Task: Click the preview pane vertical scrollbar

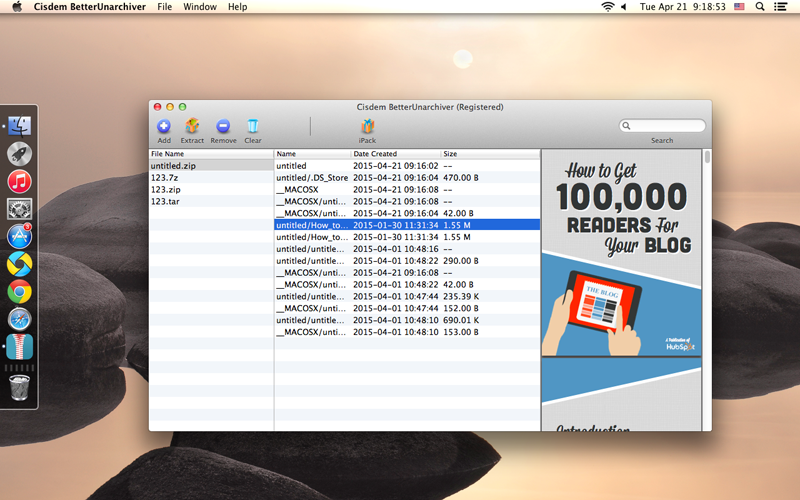Action: coord(708,157)
